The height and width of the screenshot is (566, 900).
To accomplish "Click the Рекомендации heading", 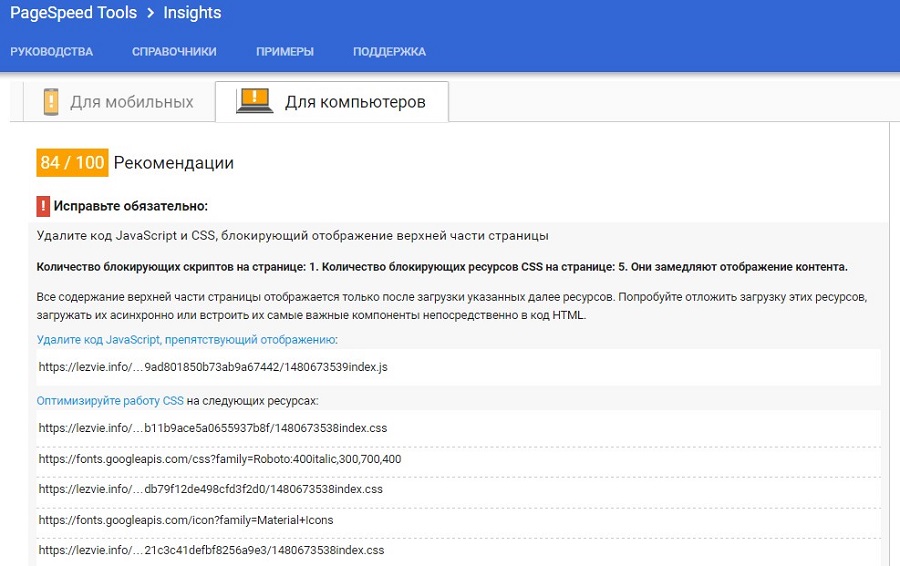I will tap(173, 163).
